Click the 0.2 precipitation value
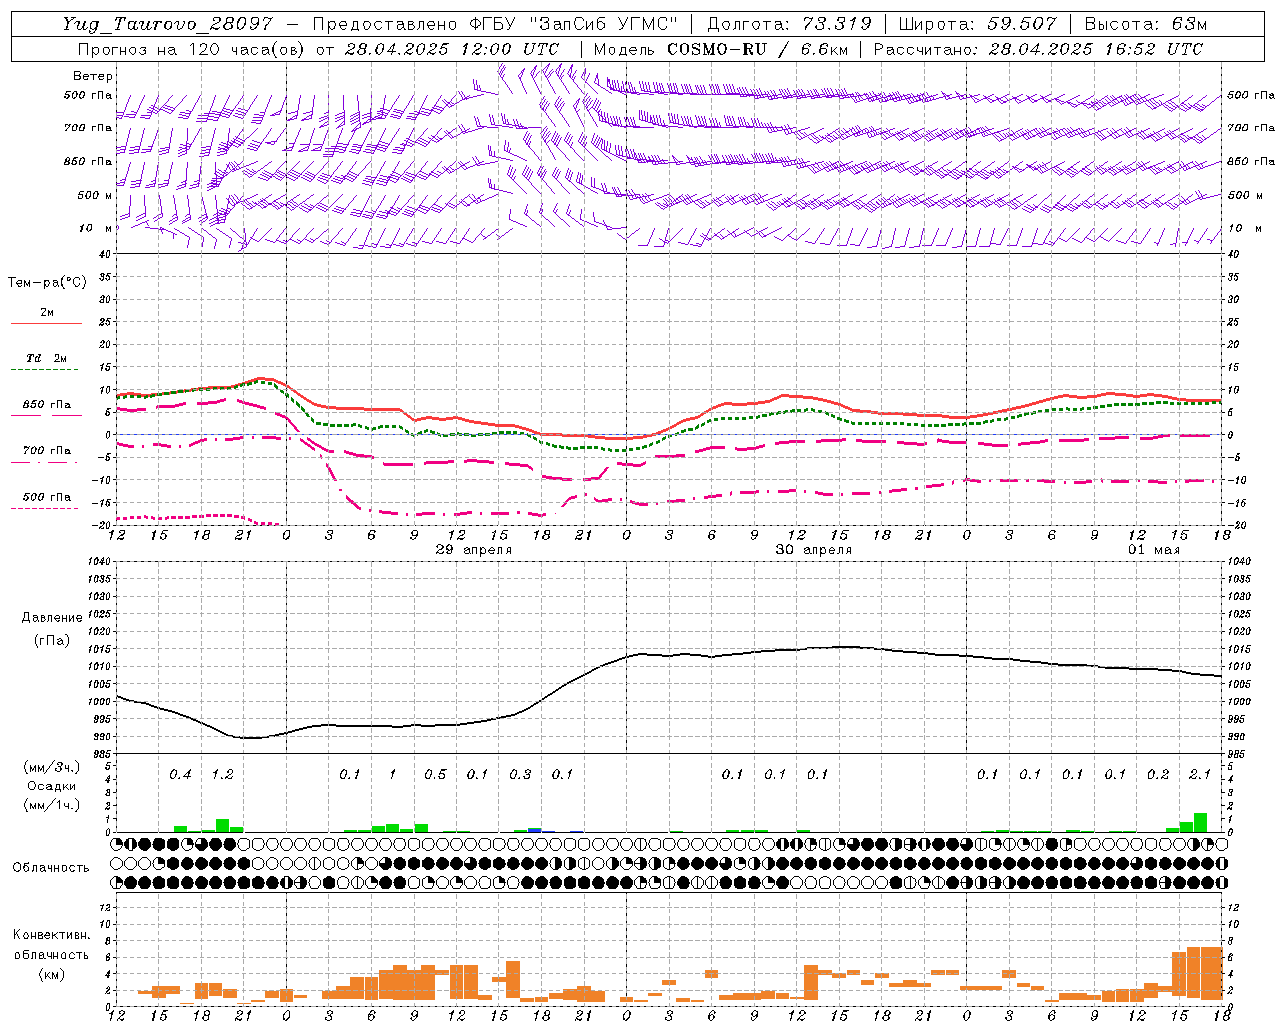 pos(1158,775)
